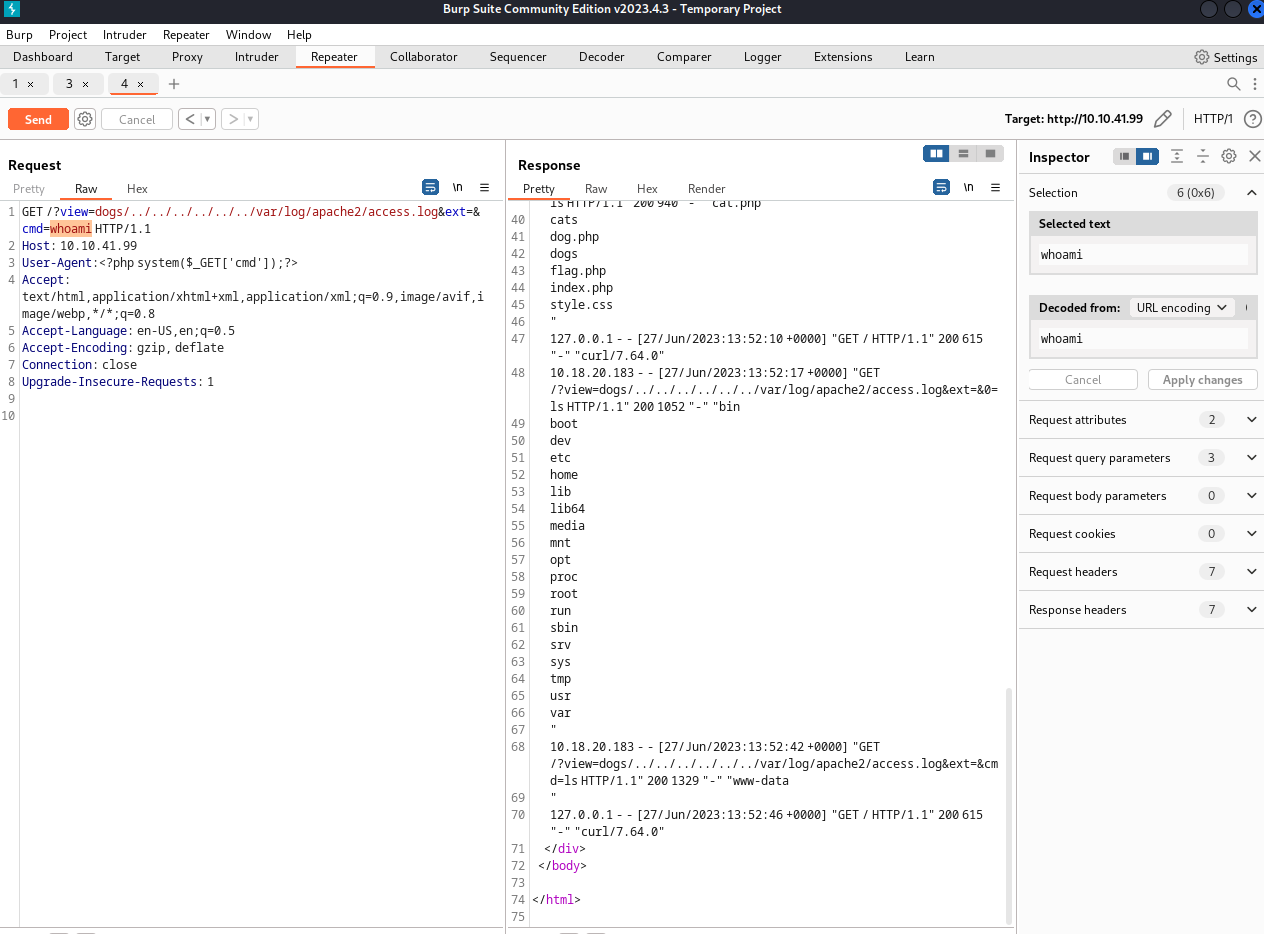The height and width of the screenshot is (934, 1264).
Task: Switch to the Decoder tab
Action: pyautogui.click(x=602, y=57)
